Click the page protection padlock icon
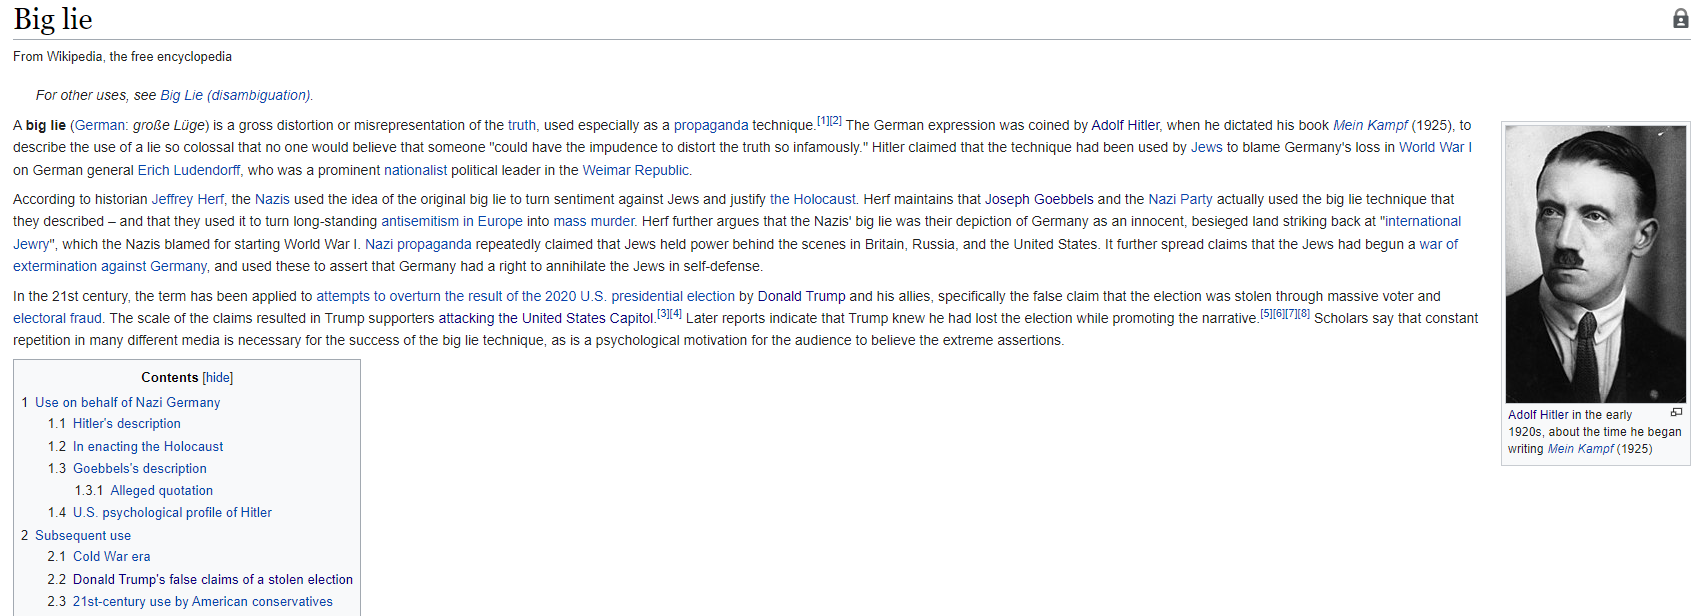1700x616 pixels. tap(1680, 18)
